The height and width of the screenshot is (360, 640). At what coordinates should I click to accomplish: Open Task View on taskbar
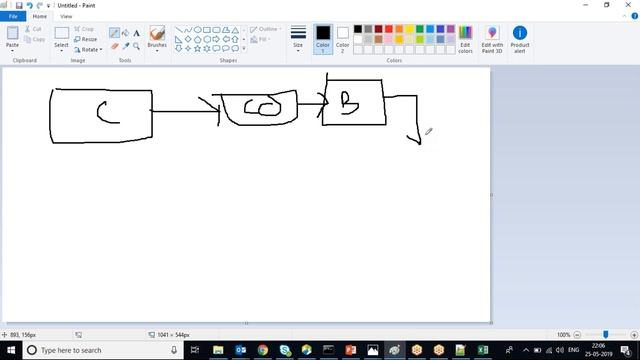(195, 350)
